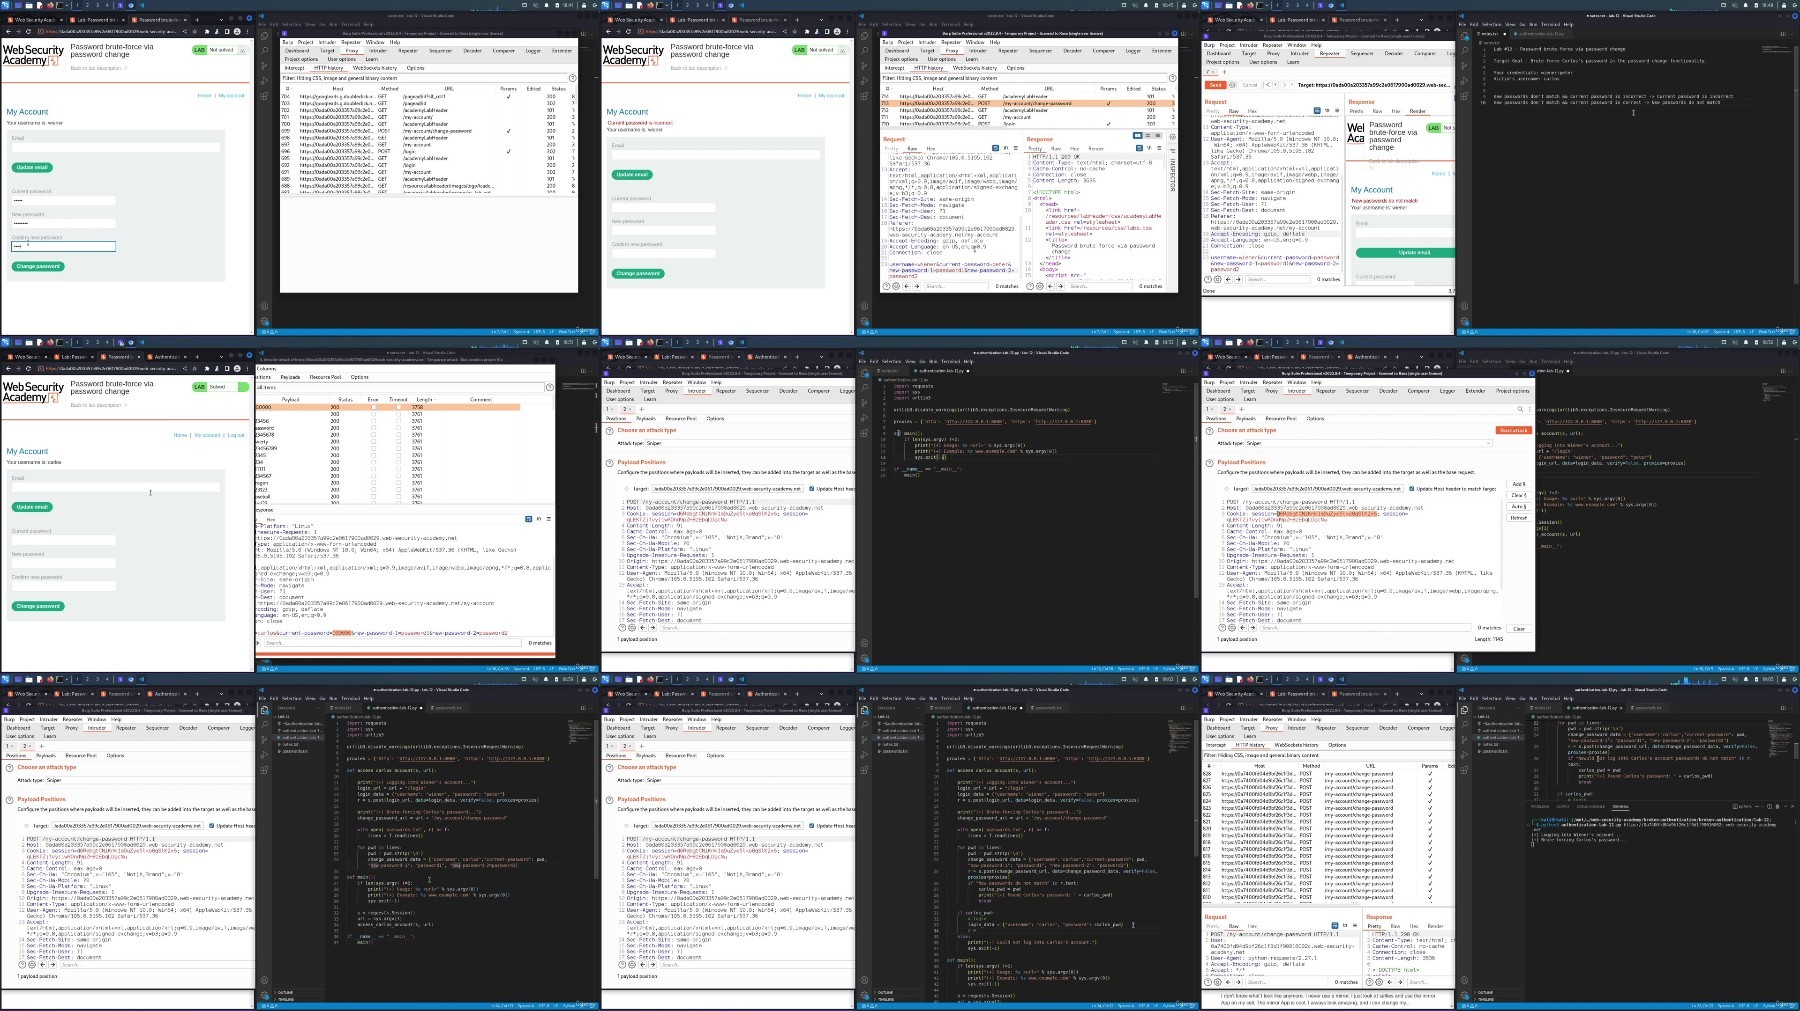Collapse lab-12 folder in bottom-right frame's Explorer

coord(1483,717)
